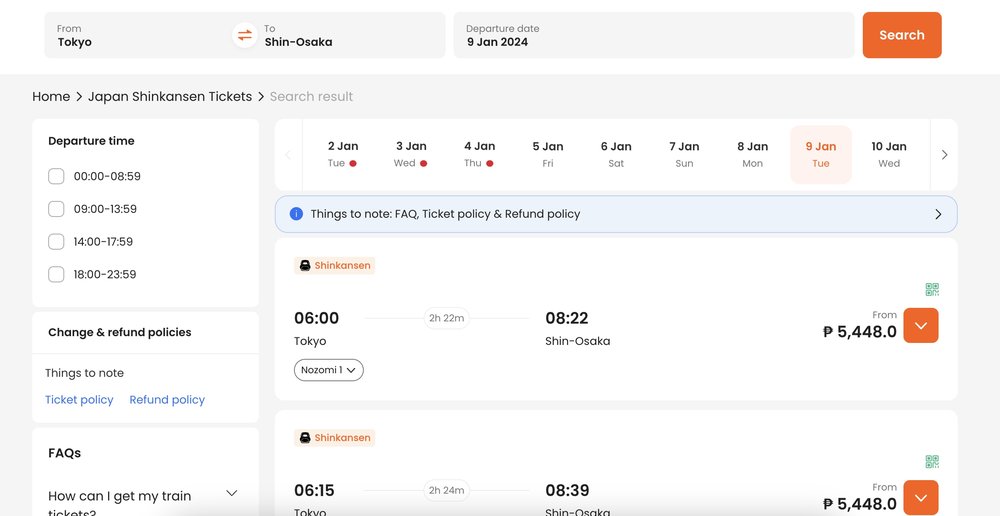Show previous dates with left arrow
Screen dimensions: 1000x516
288,155
